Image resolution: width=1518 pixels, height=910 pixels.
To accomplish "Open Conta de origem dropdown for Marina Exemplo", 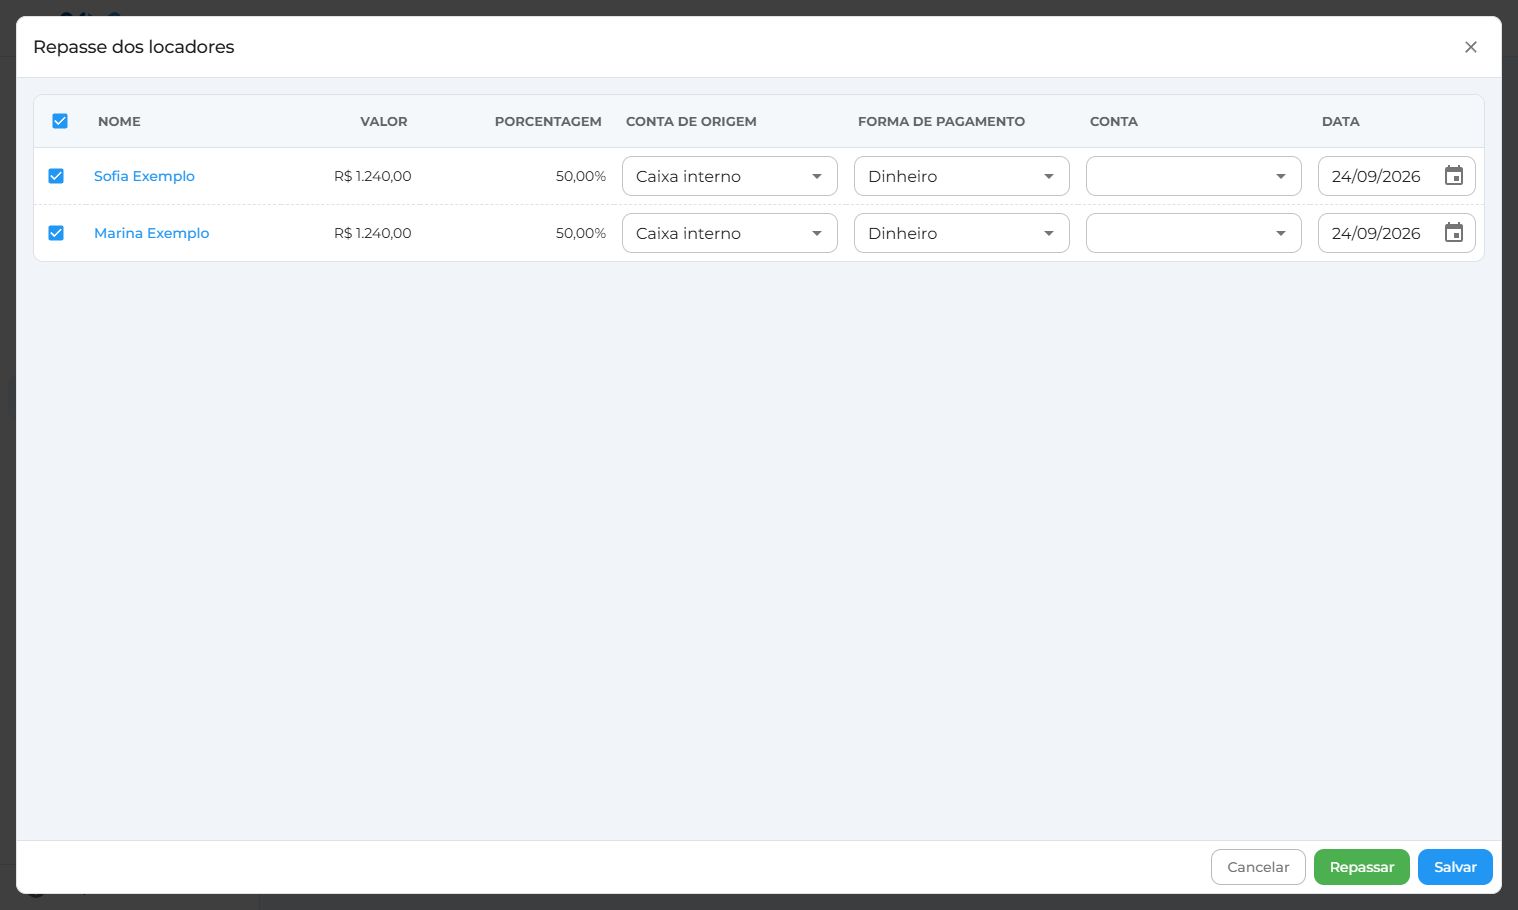I will (x=730, y=233).
